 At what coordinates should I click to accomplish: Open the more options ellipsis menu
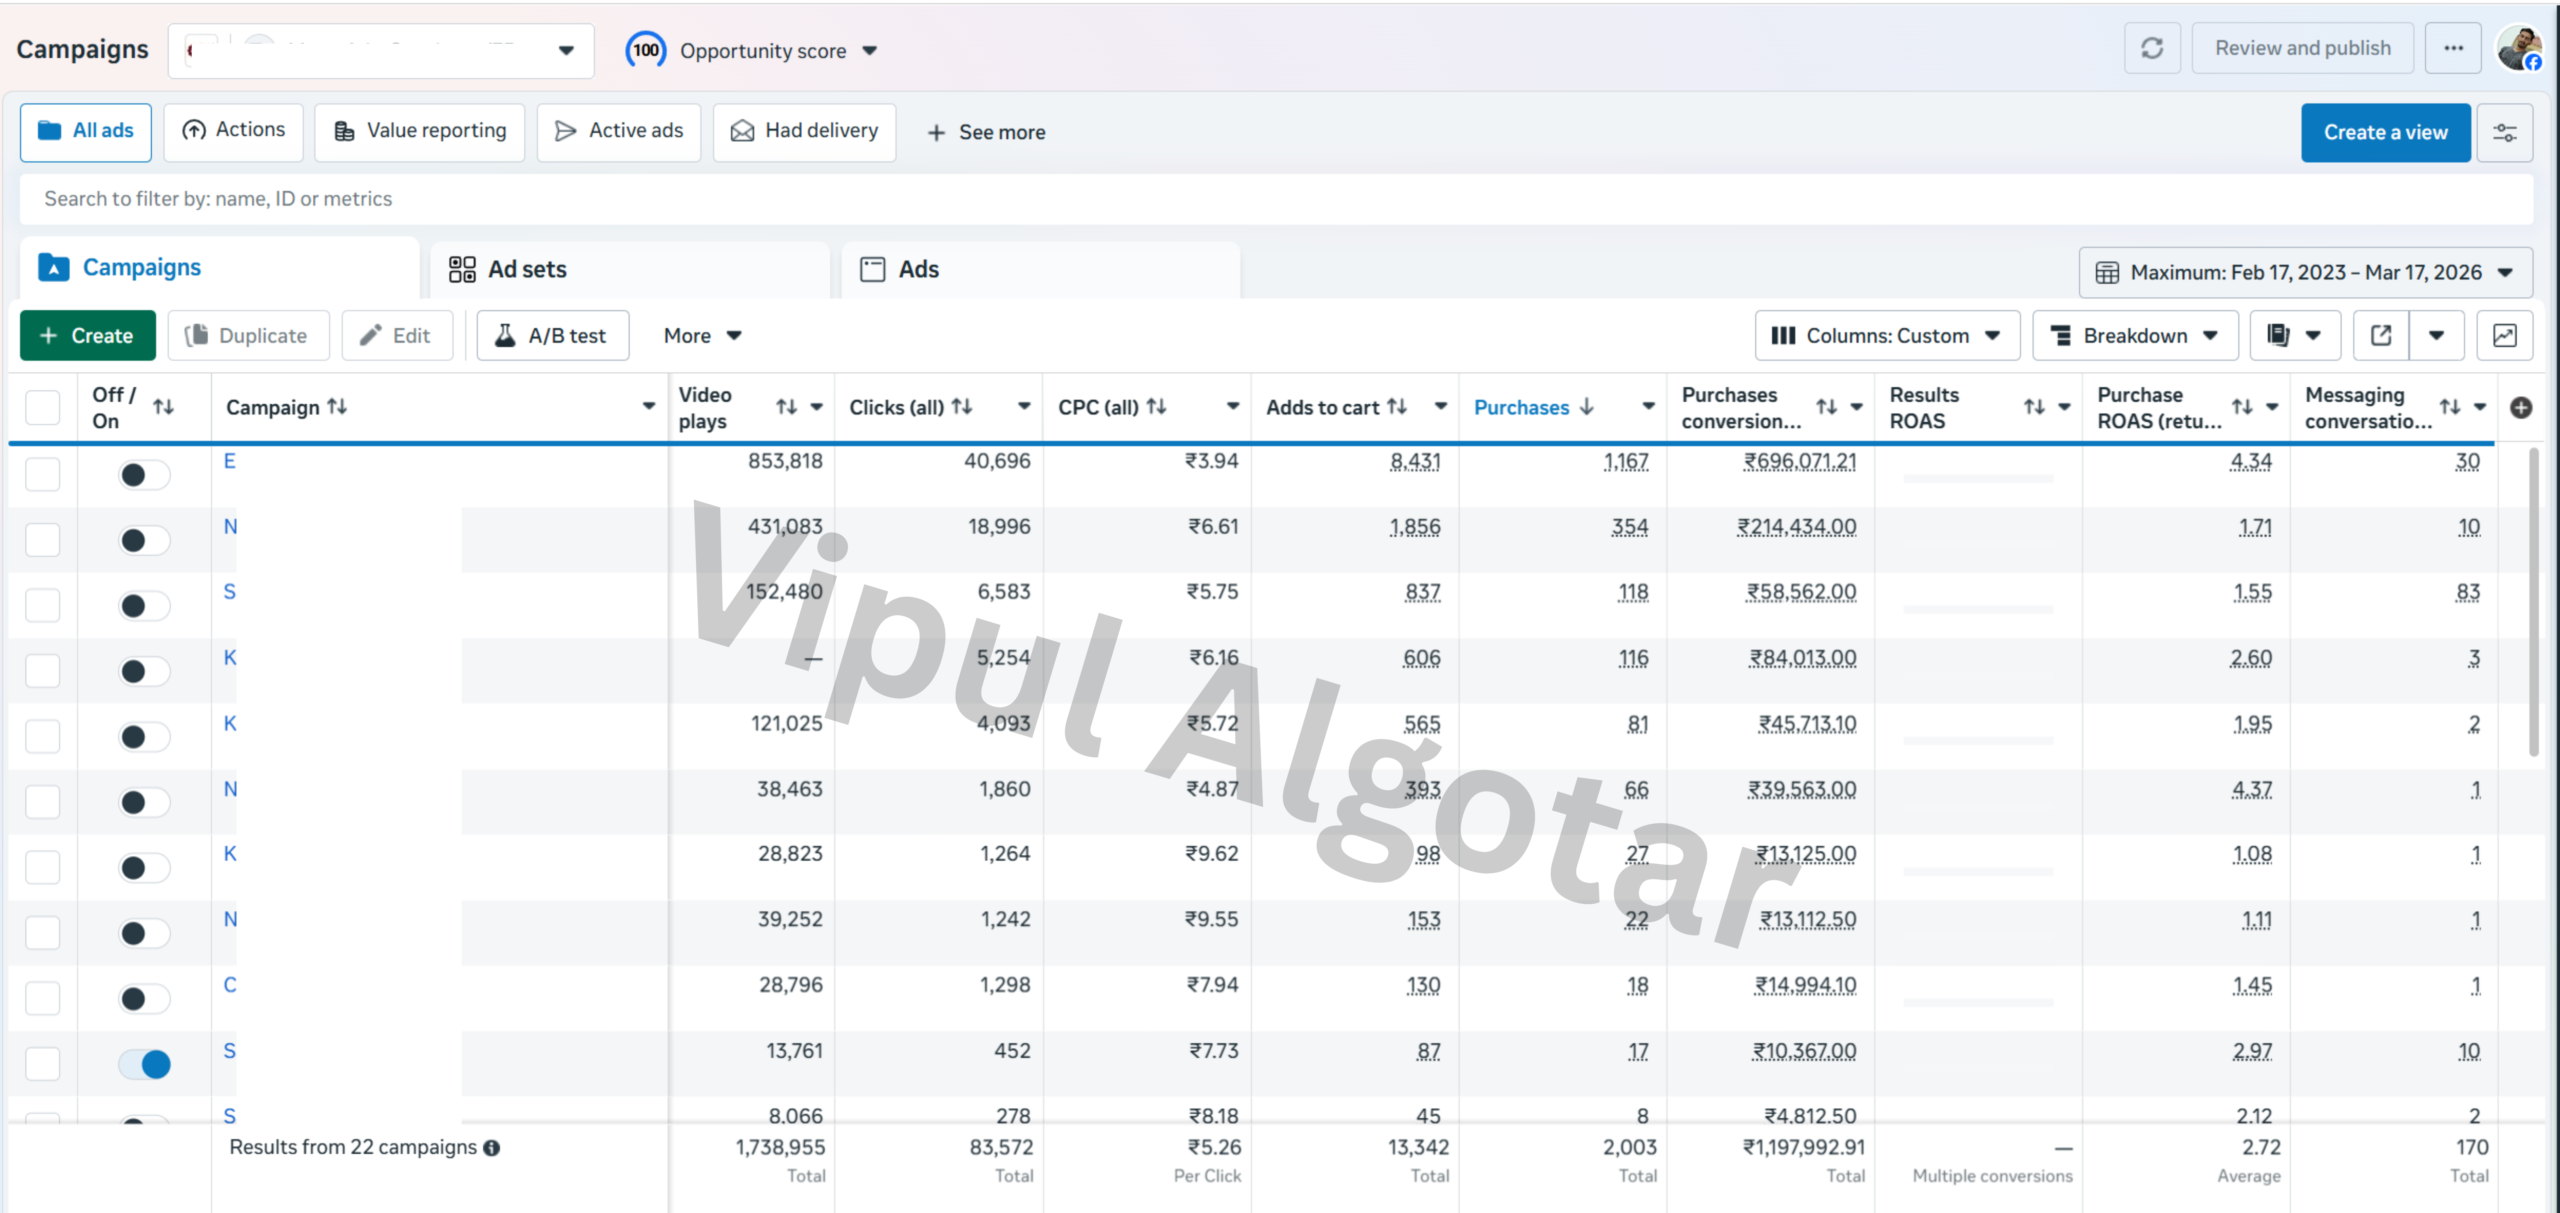2453,47
